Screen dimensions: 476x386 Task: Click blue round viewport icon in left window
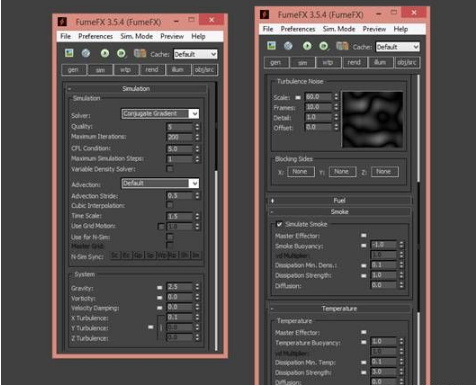pyautogui.click(x=86, y=53)
